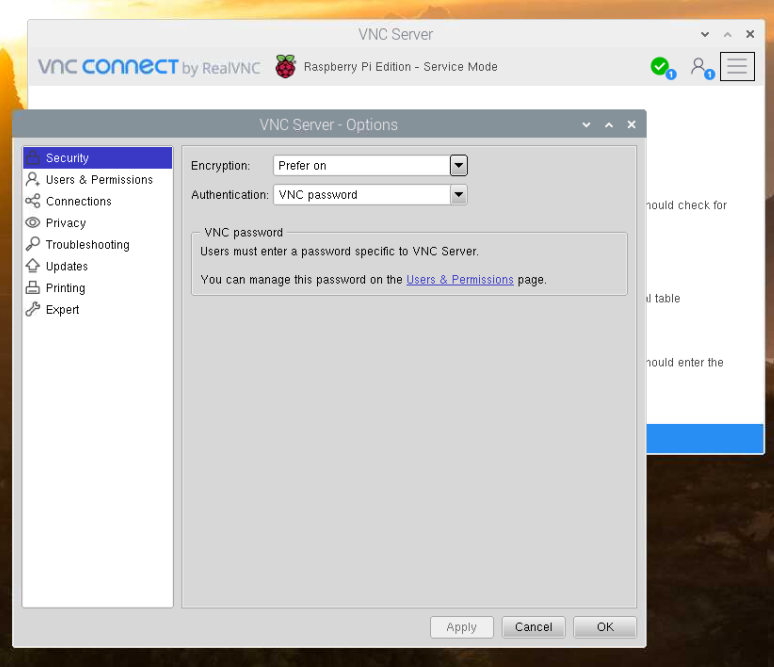Screen dimensions: 774x667
Task: Click the green checkmark status icon
Action: 662,67
